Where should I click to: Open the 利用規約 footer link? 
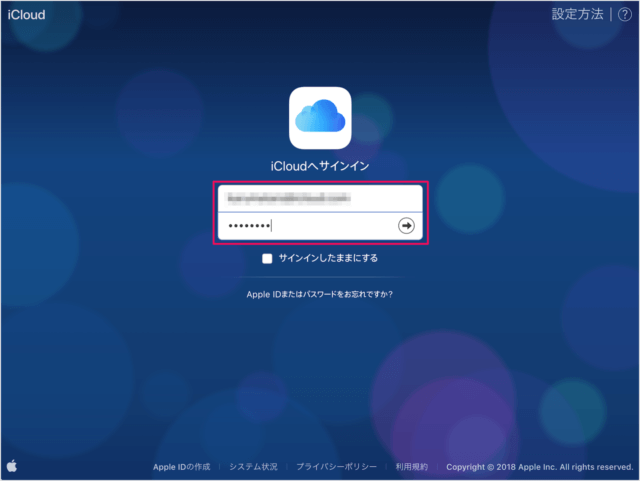[411, 467]
